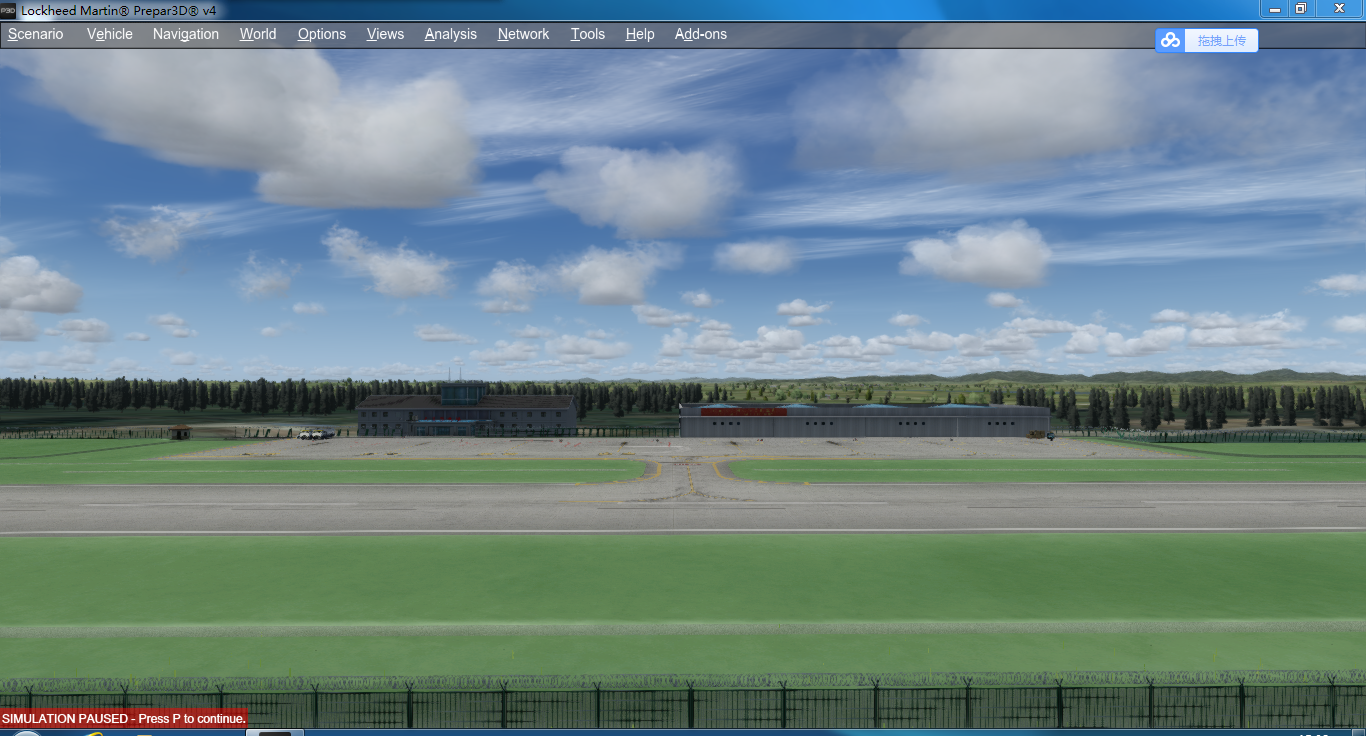1366x736 pixels.
Task: Click the Prepar3D icon in title bar
Action: coord(8,10)
